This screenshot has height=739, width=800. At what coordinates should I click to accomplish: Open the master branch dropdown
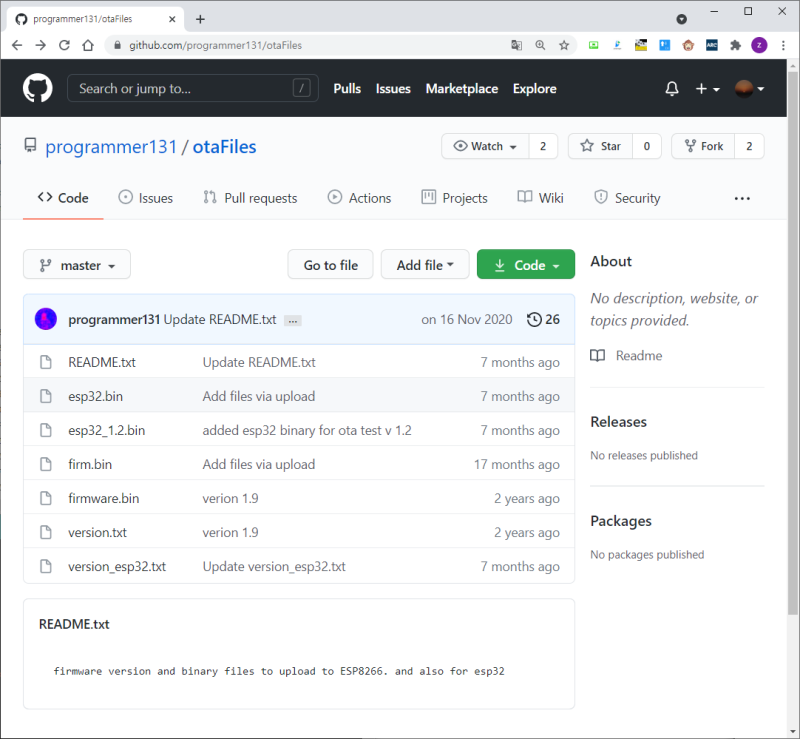76,264
